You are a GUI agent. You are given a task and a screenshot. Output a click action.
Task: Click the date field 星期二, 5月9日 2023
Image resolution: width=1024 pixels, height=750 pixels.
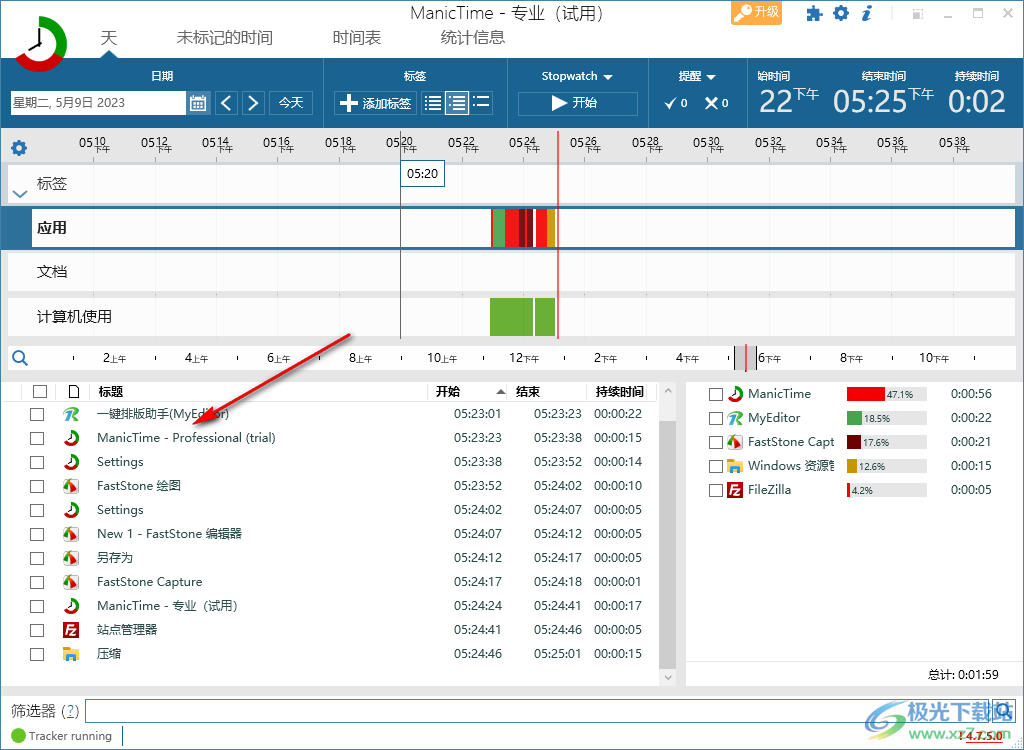[x=98, y=103]
